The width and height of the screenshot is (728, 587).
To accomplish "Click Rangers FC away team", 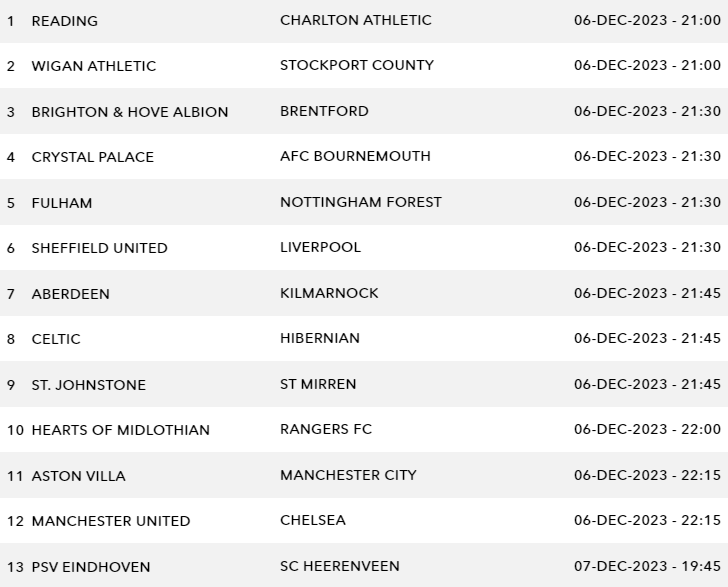I will tap(325, 429).
